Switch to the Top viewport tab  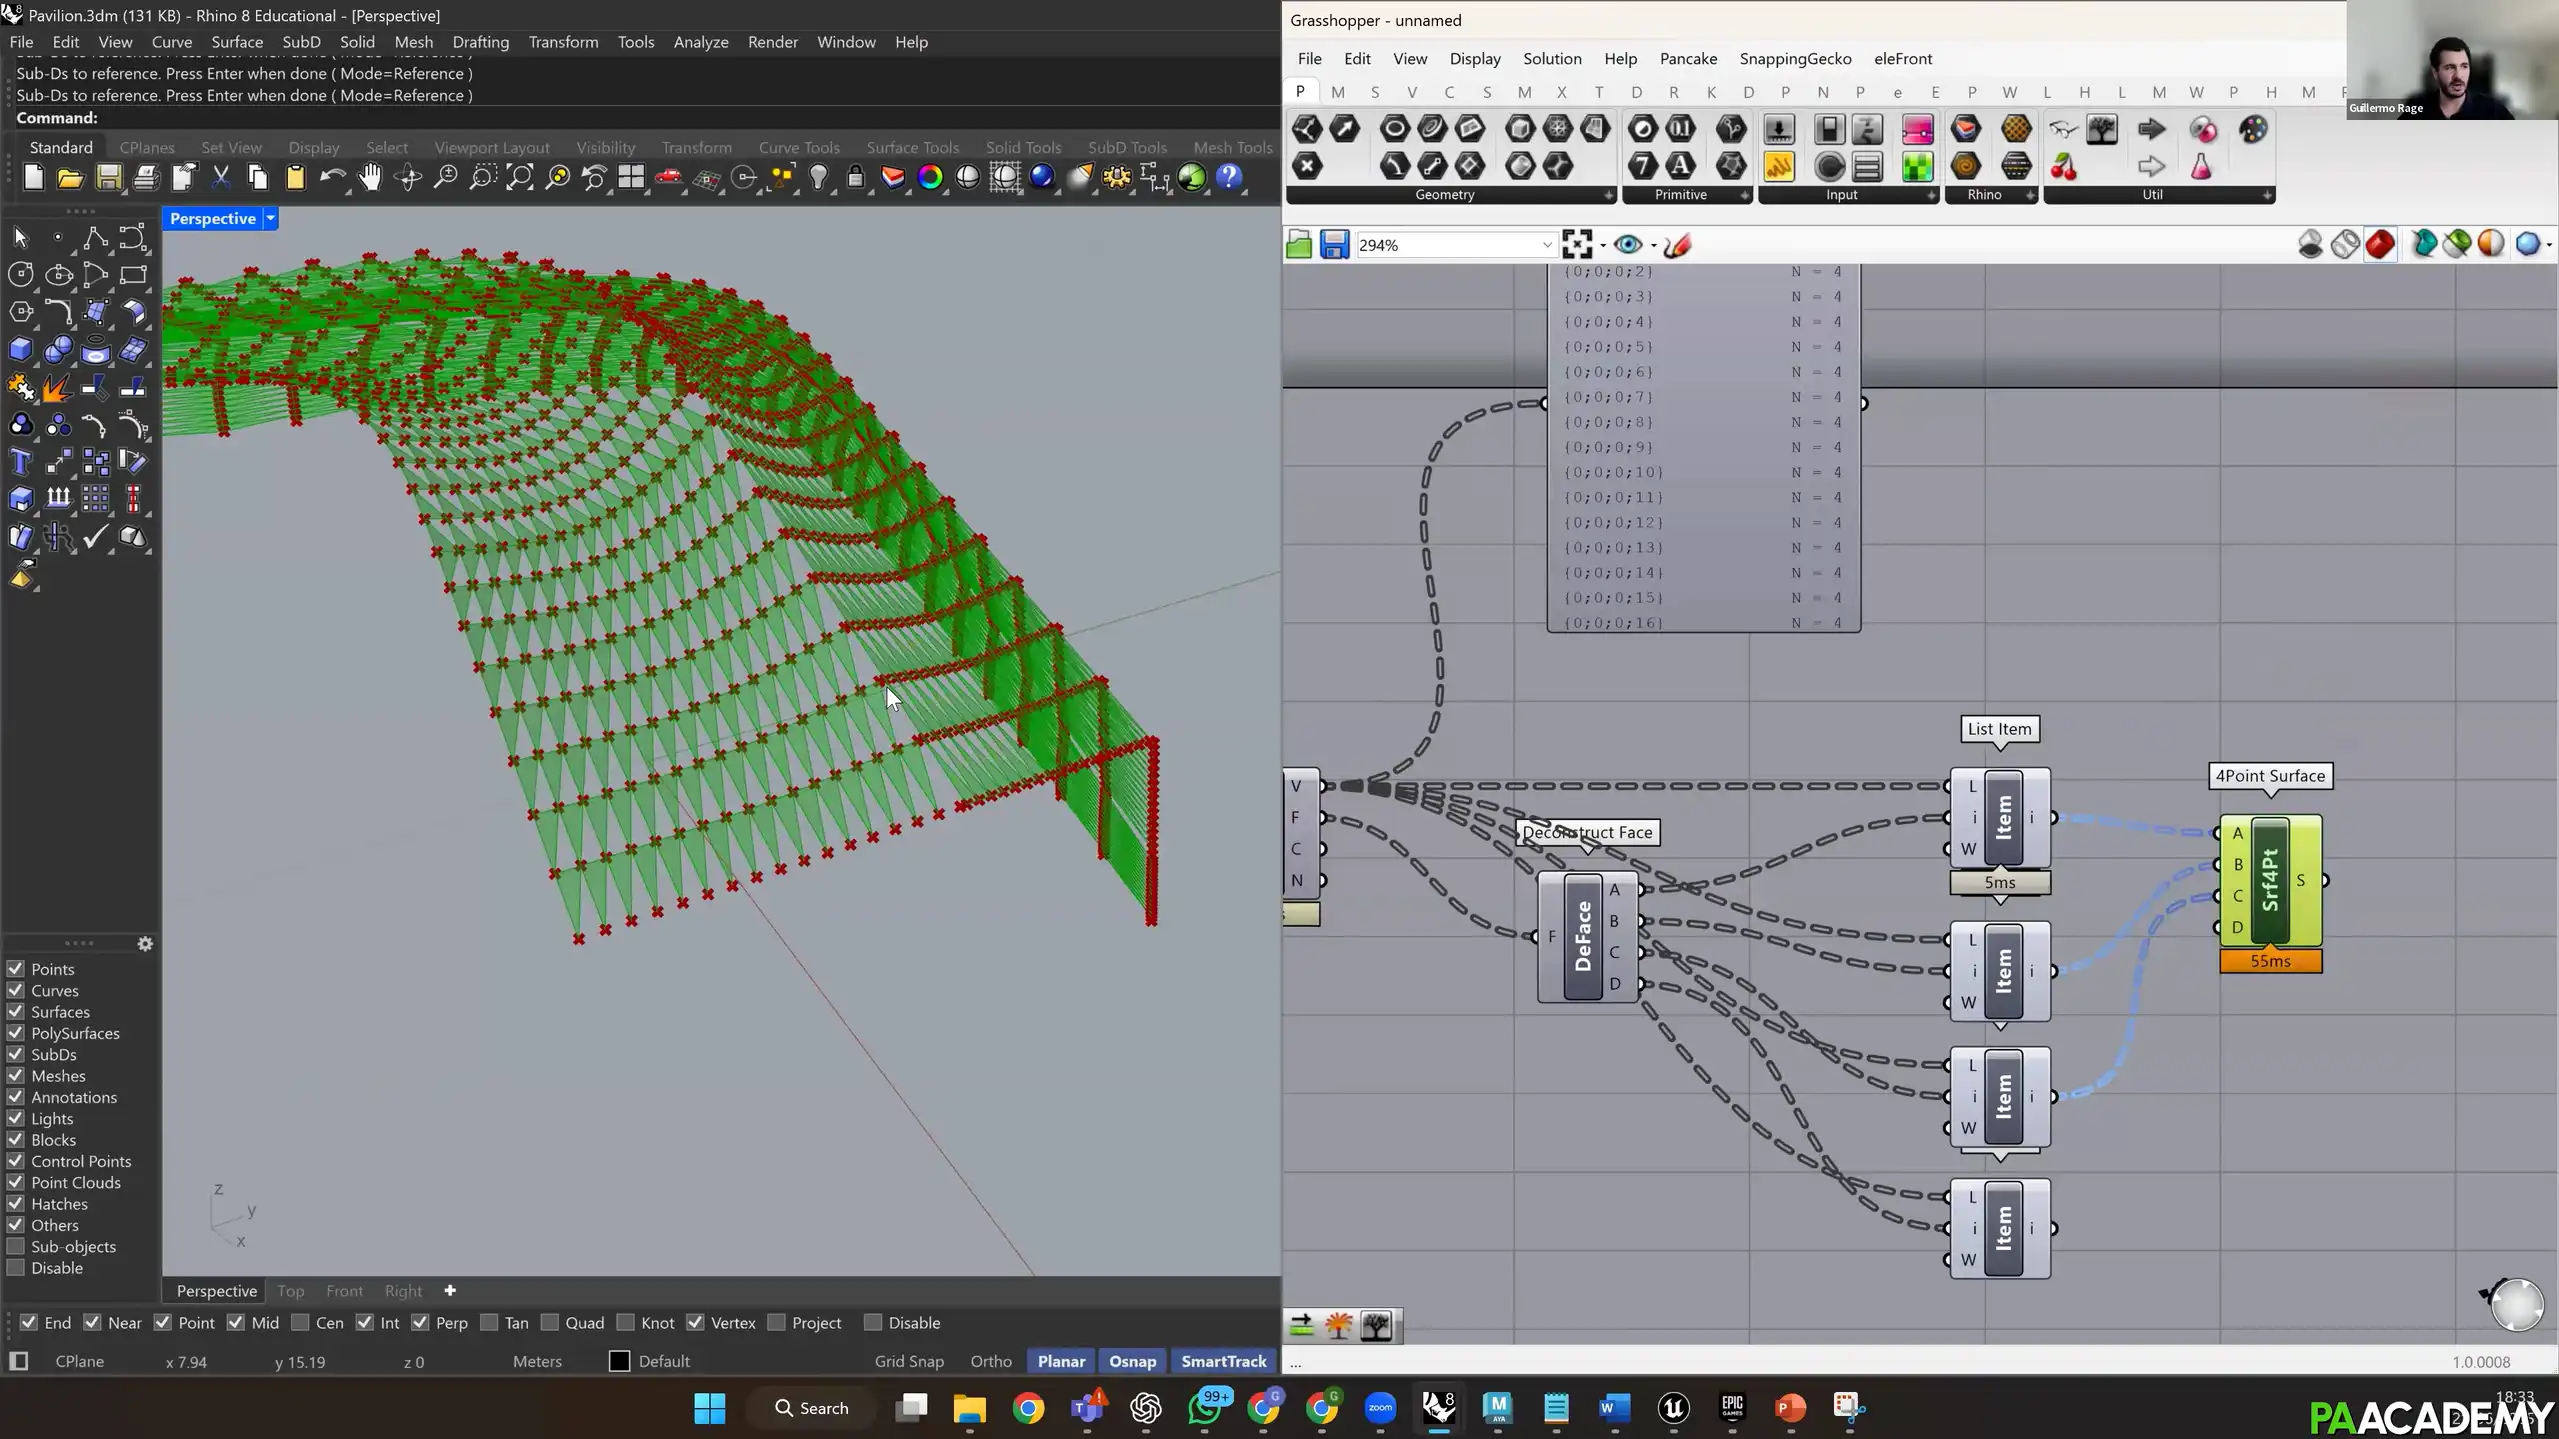click(x=290, y=1291)
